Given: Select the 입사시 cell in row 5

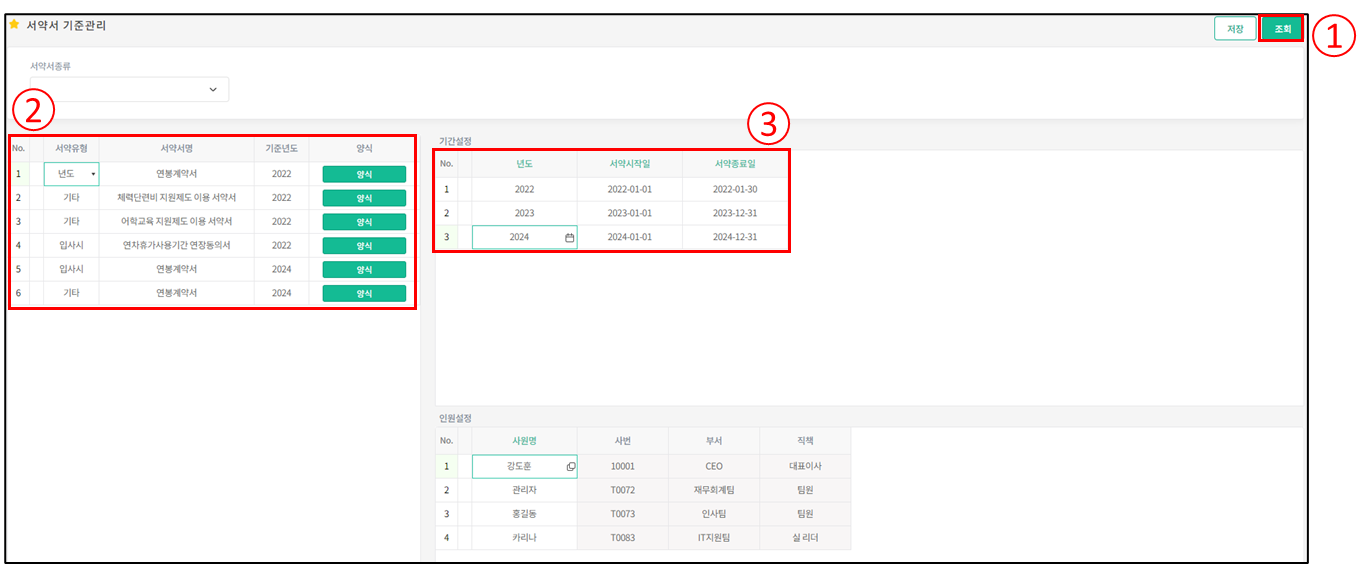Looking at the screenshot, I should tap(71, 270).
